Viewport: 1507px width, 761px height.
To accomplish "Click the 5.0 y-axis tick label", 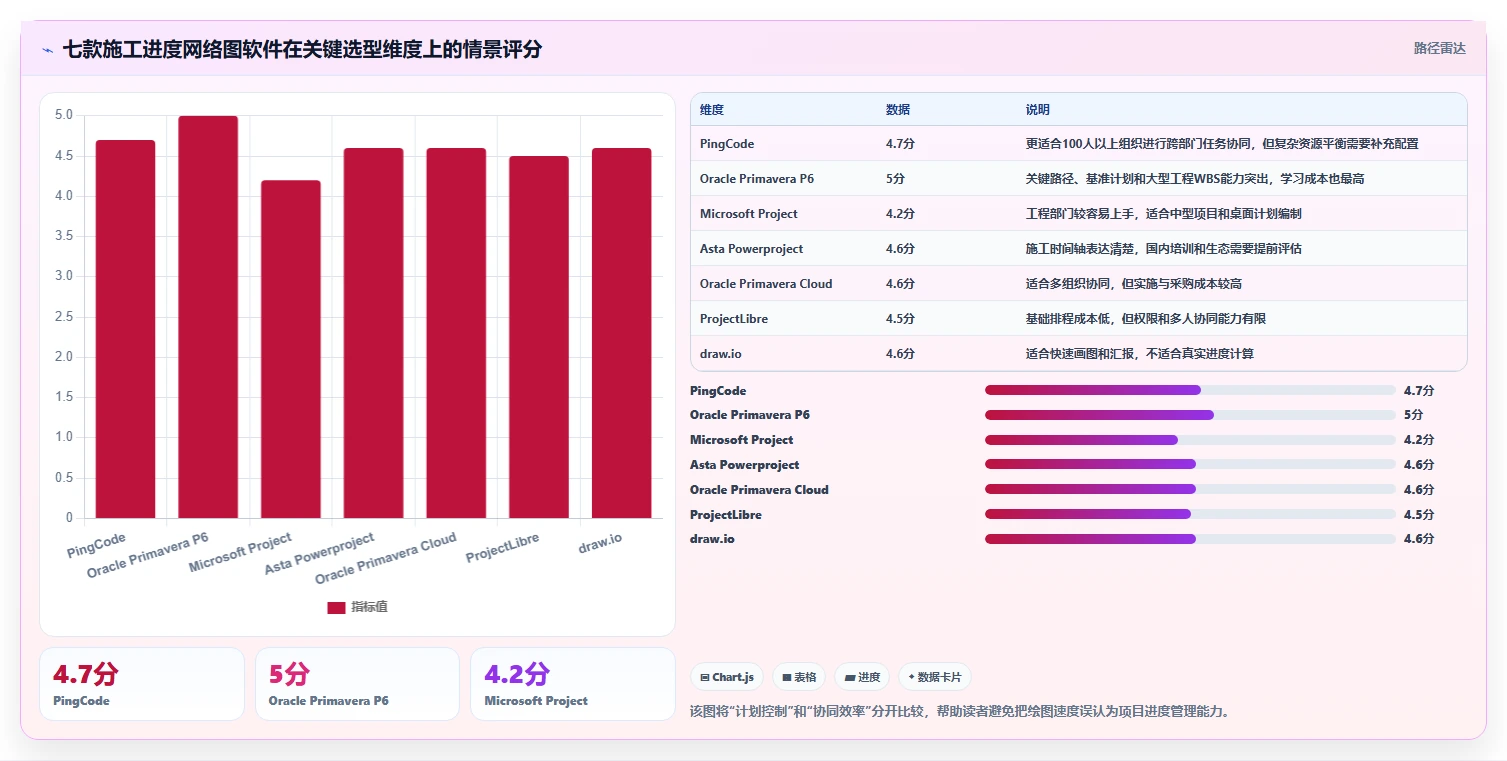I will click(x=64, y=115).
